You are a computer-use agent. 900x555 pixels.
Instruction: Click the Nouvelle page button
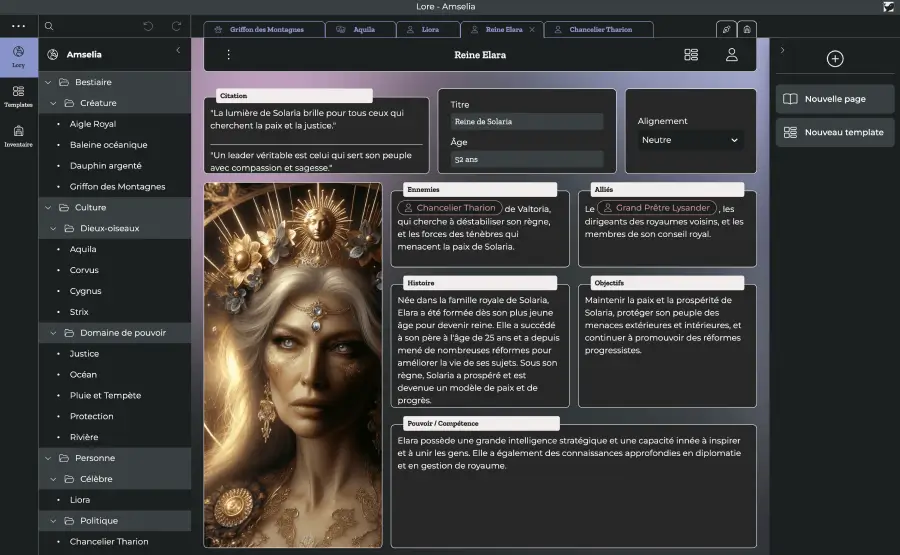point(835,99)
